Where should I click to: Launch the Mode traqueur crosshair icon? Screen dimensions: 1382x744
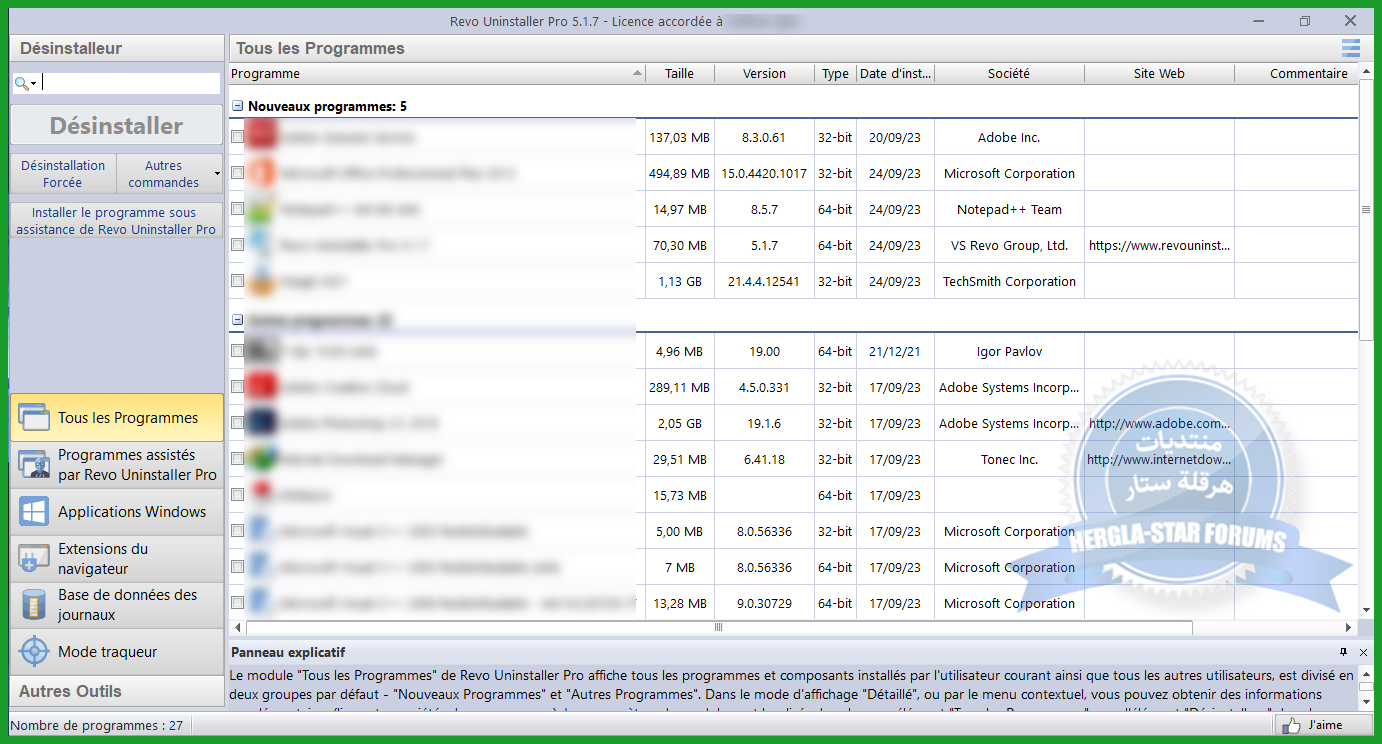coord(34,652)
